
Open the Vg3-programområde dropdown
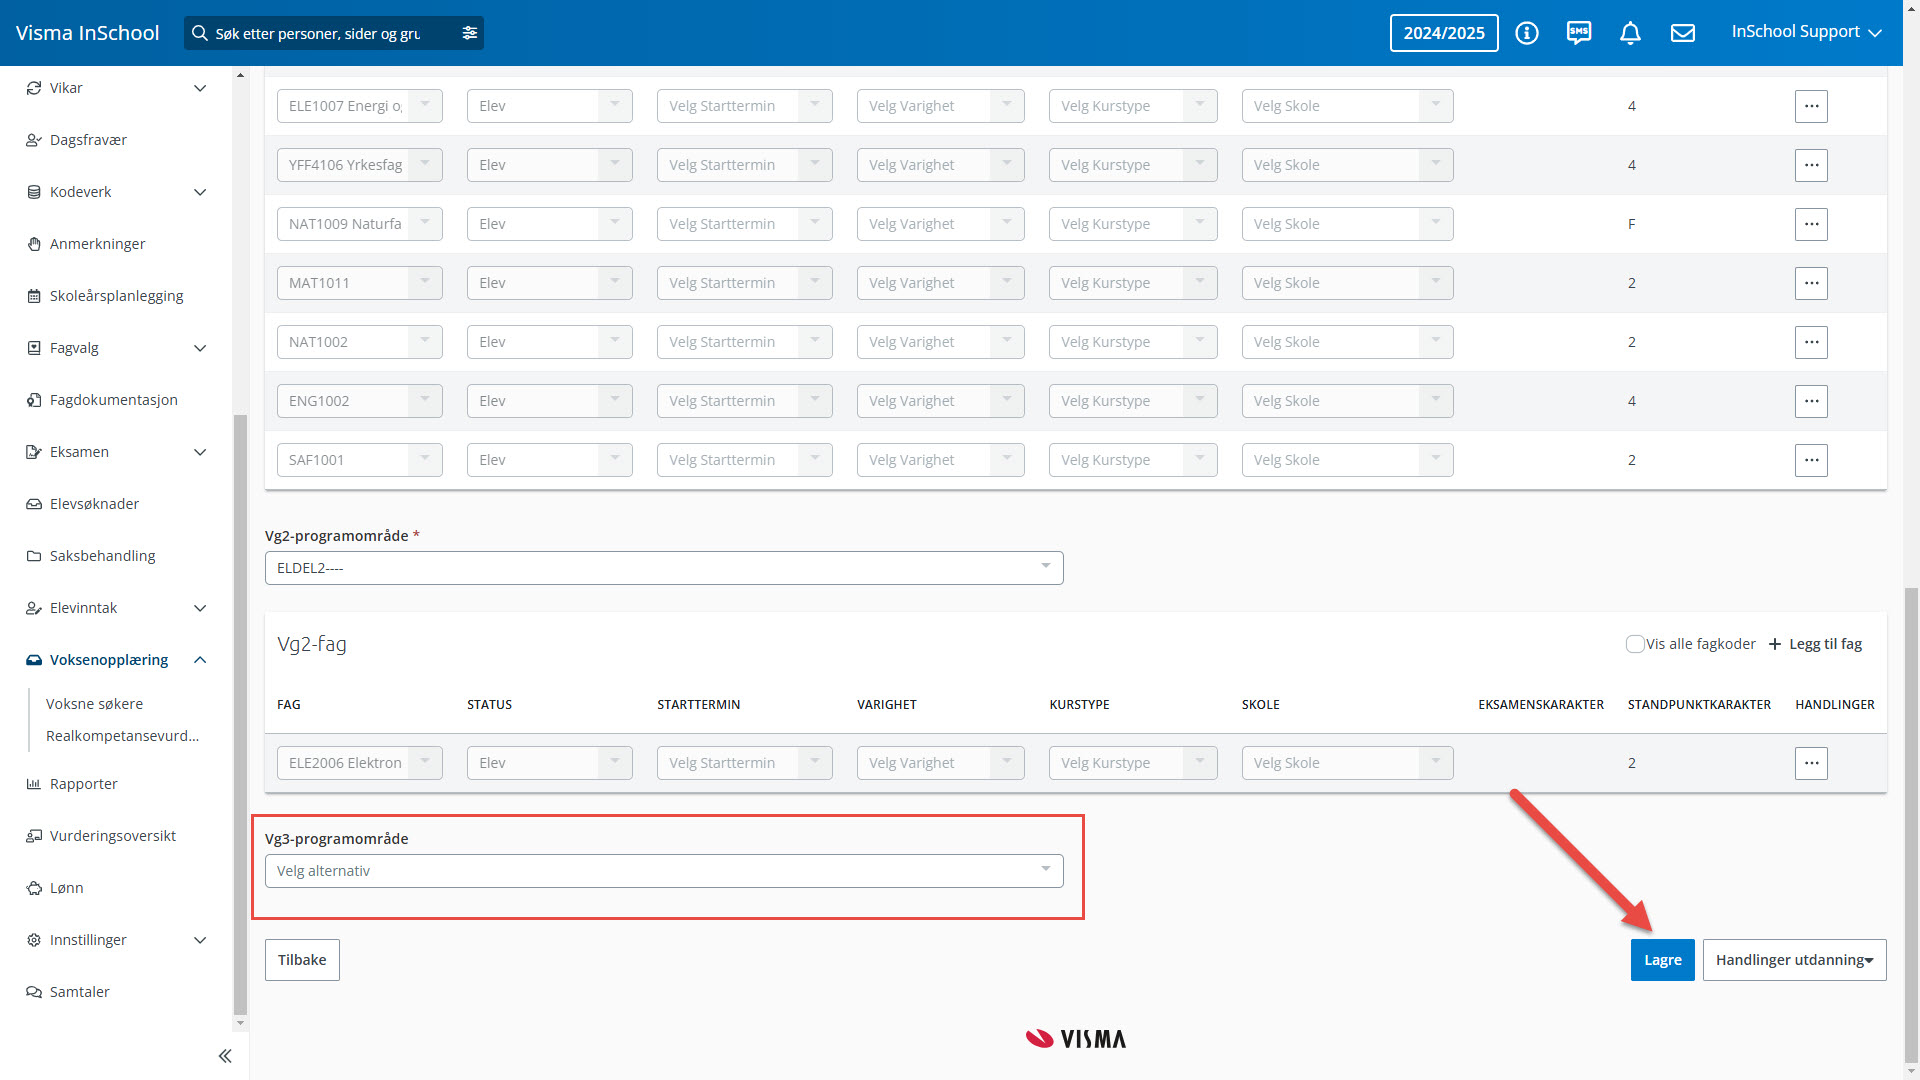point(663,871)
